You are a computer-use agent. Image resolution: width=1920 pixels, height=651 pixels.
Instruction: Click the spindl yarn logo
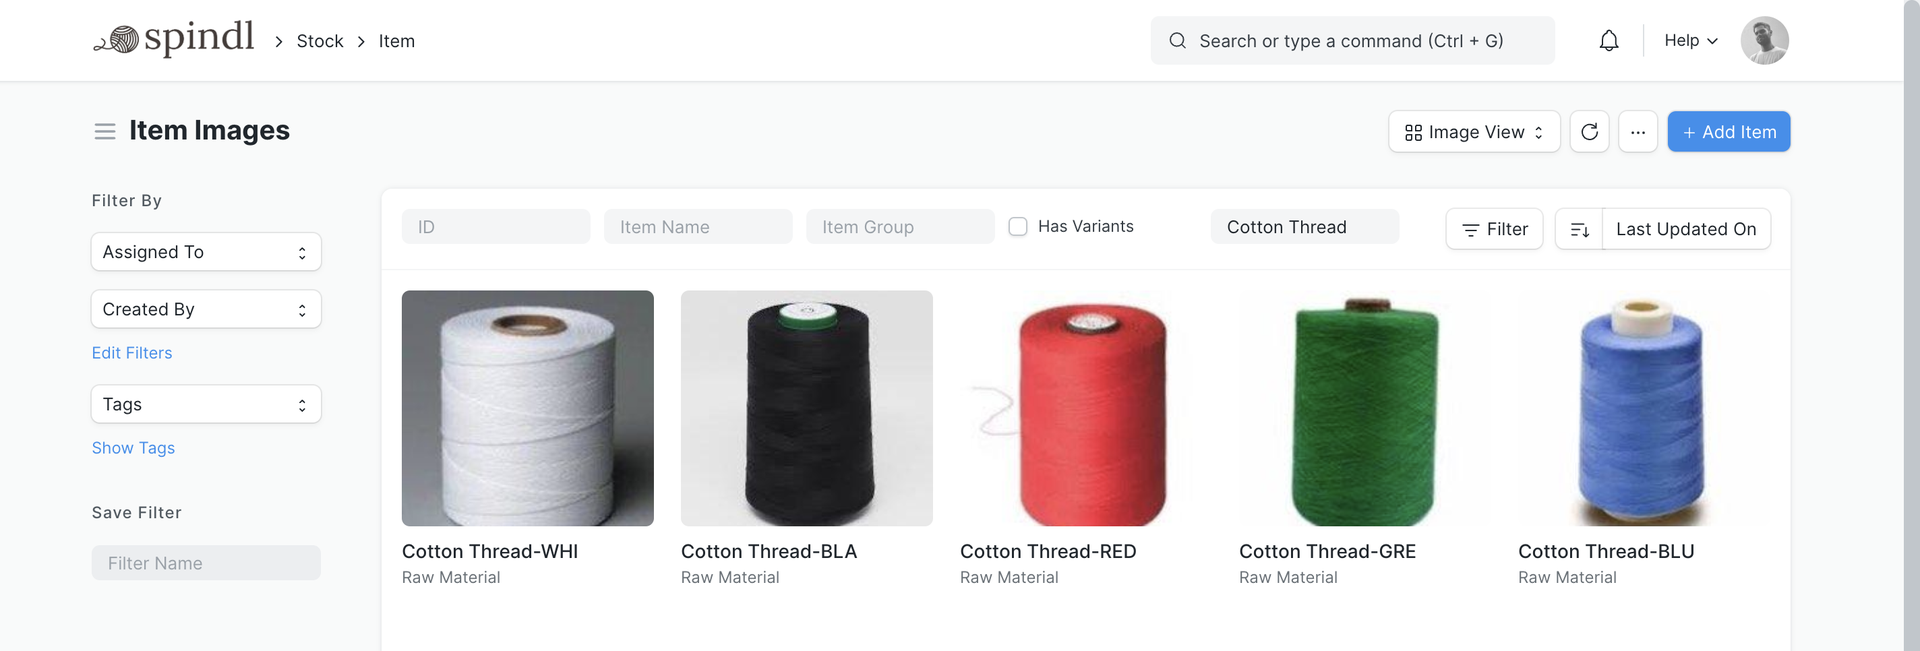tap(174, 40)
